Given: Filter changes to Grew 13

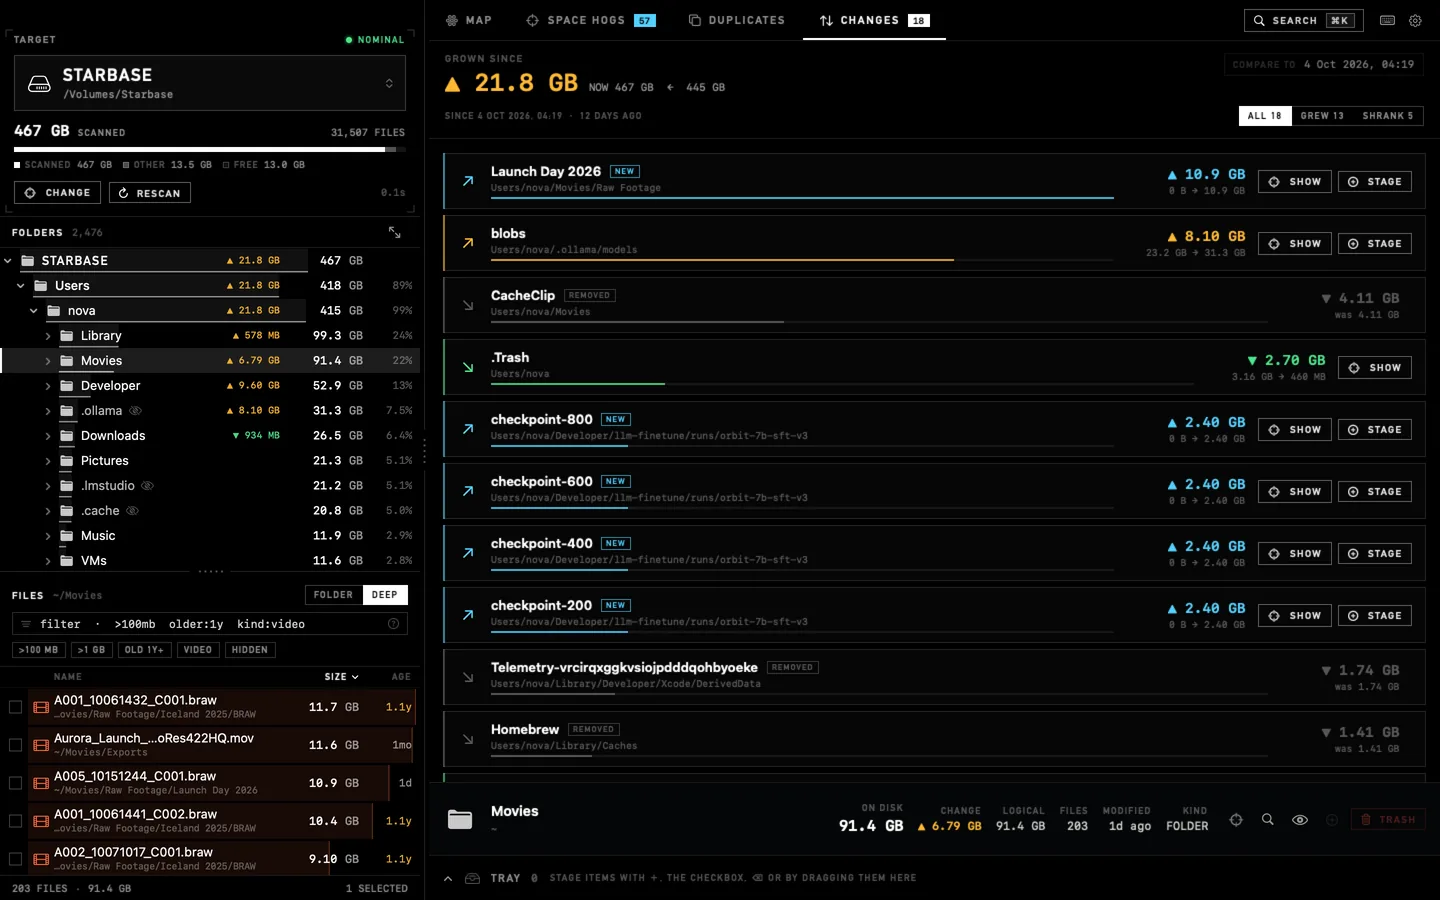Looking at the screenshot, I should (x=1322, y=116).
